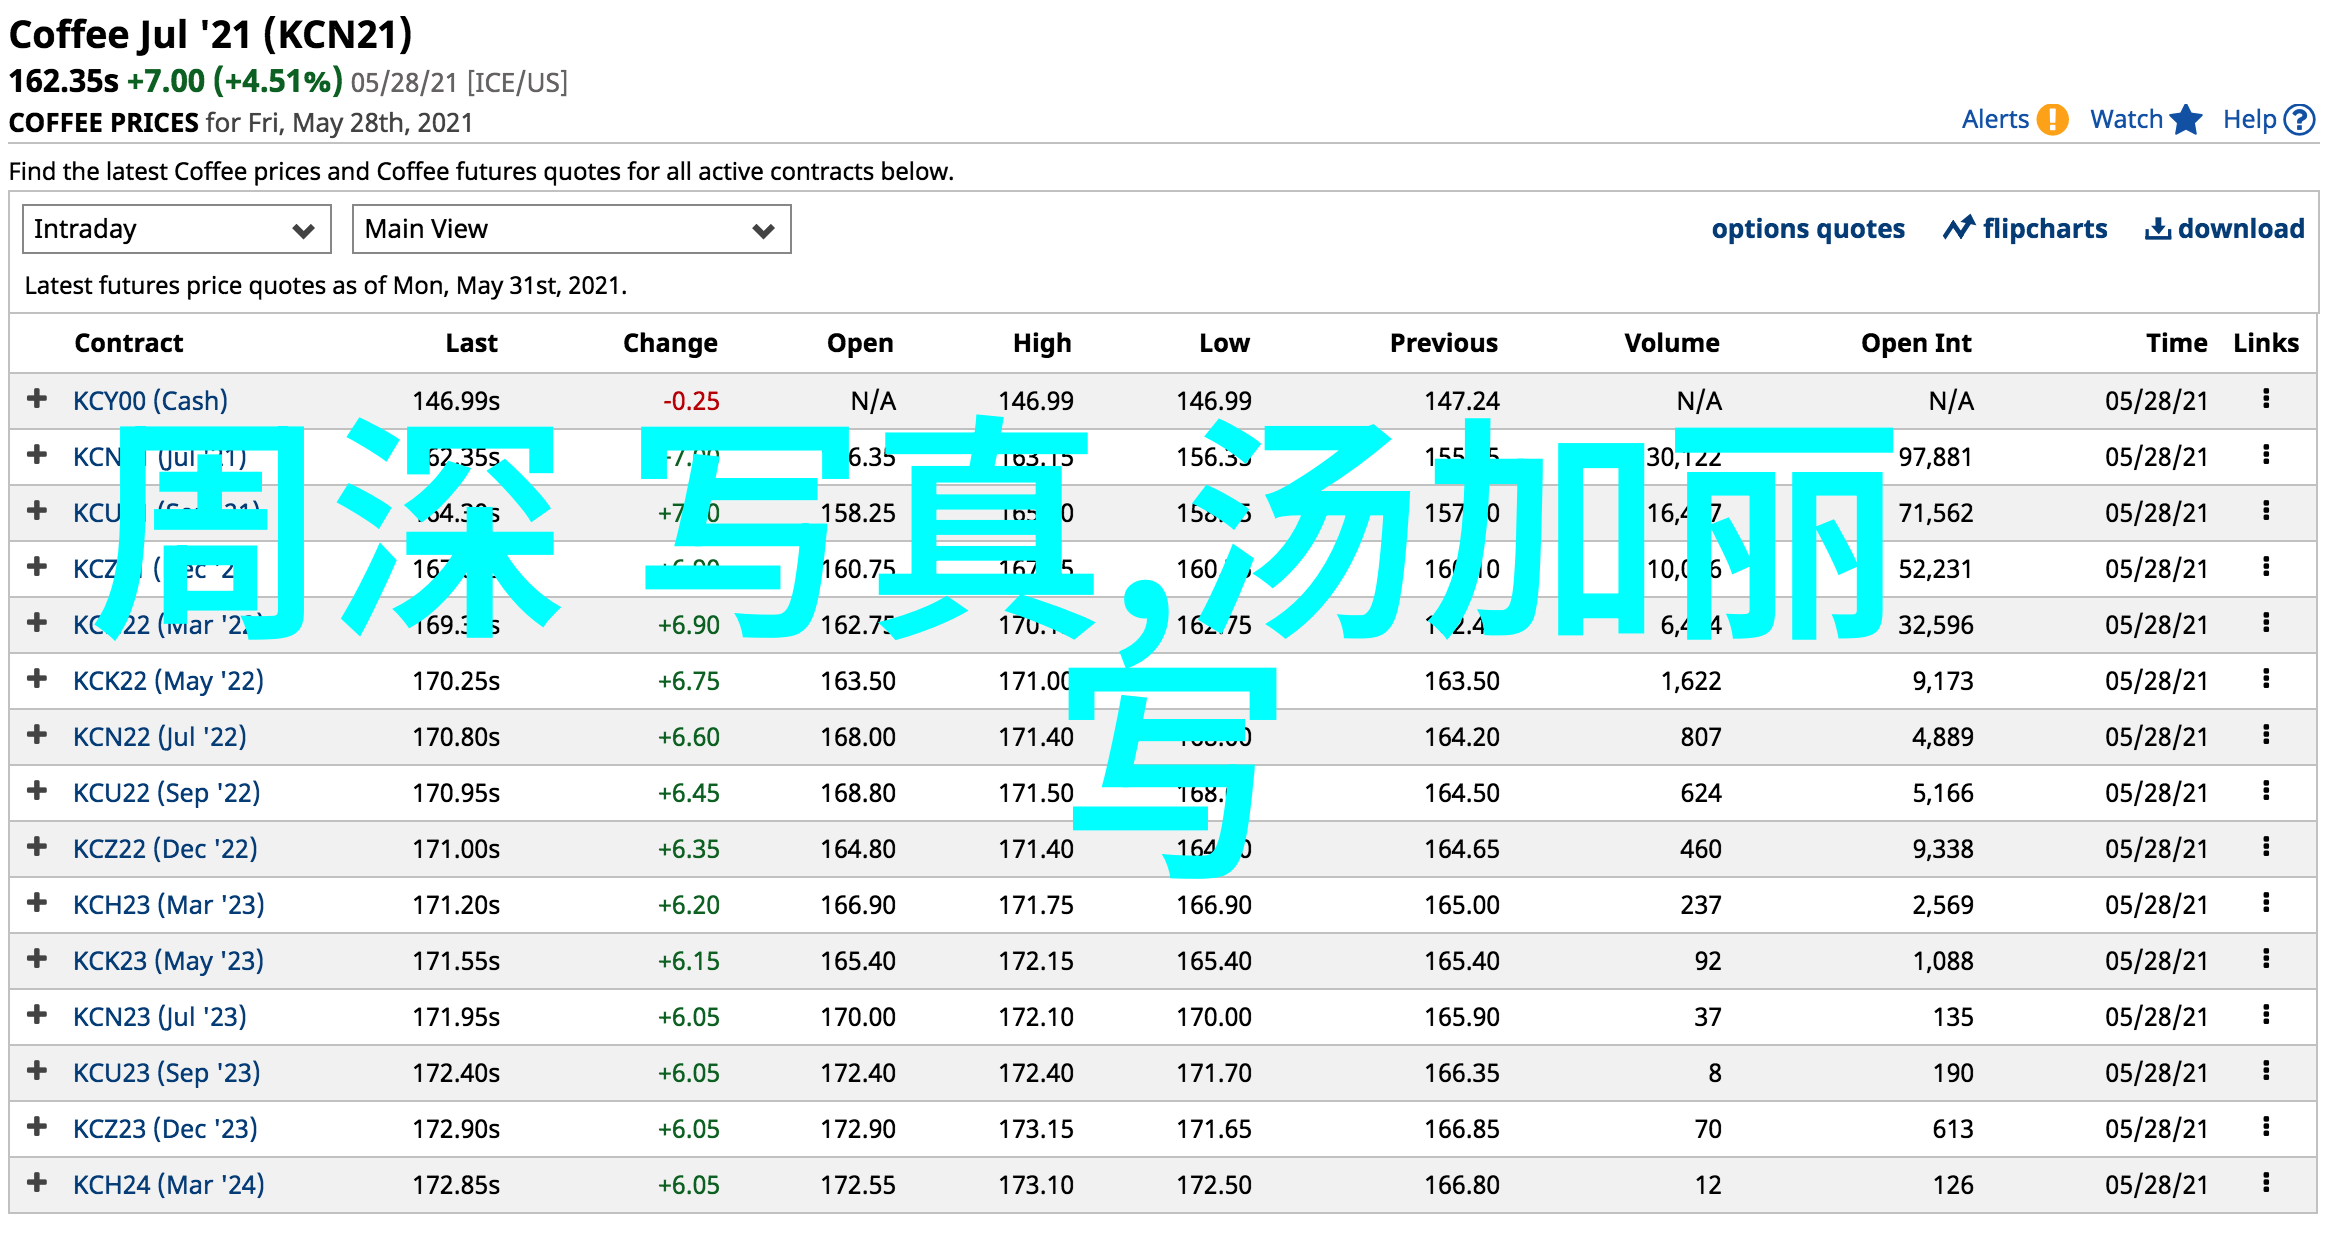Open the Intraday dropdown
This screenshot has width=2346, height=1238.
(176, 229)
